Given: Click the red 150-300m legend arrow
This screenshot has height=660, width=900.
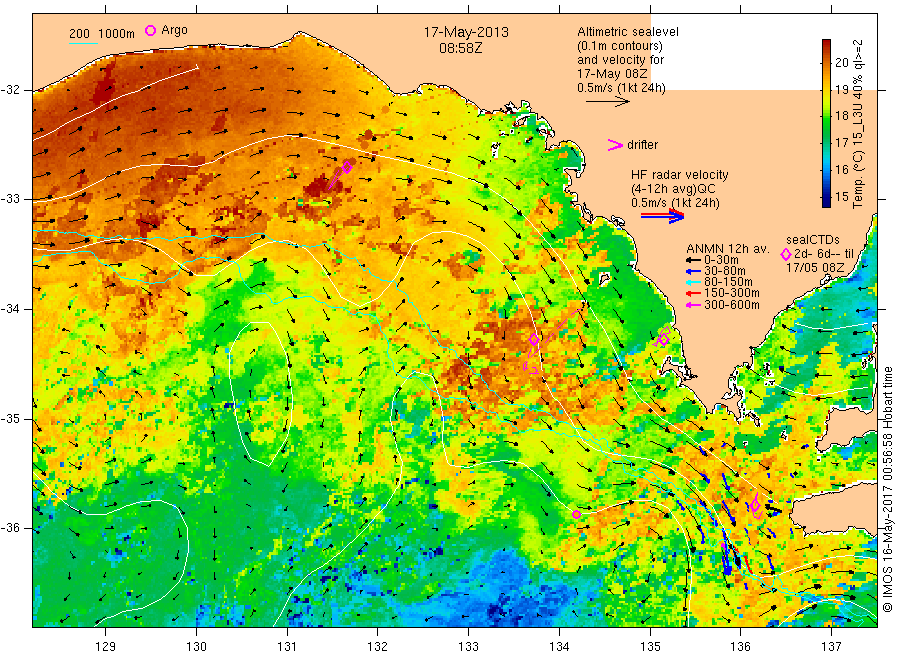Looking at the screenshot, I should [x=693, y=294].
